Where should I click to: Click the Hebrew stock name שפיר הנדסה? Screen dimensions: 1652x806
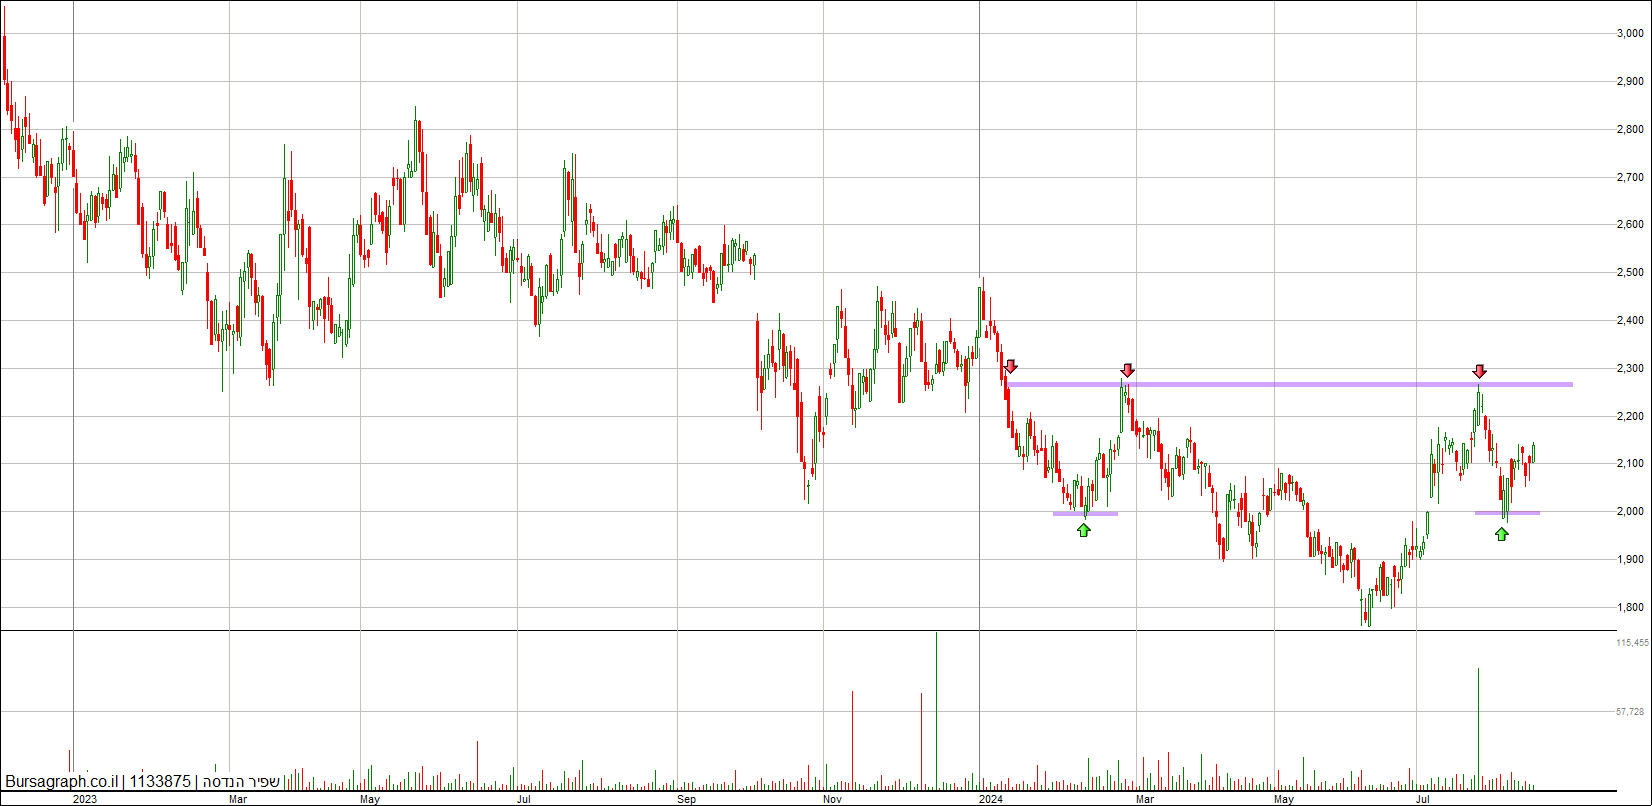(x=242, y=781)
